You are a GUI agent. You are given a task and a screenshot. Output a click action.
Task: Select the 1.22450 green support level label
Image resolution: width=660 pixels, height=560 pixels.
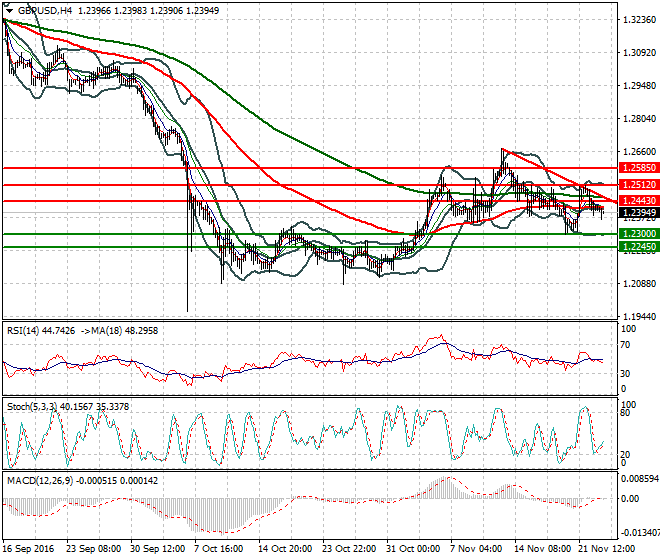tap(639, 247)
